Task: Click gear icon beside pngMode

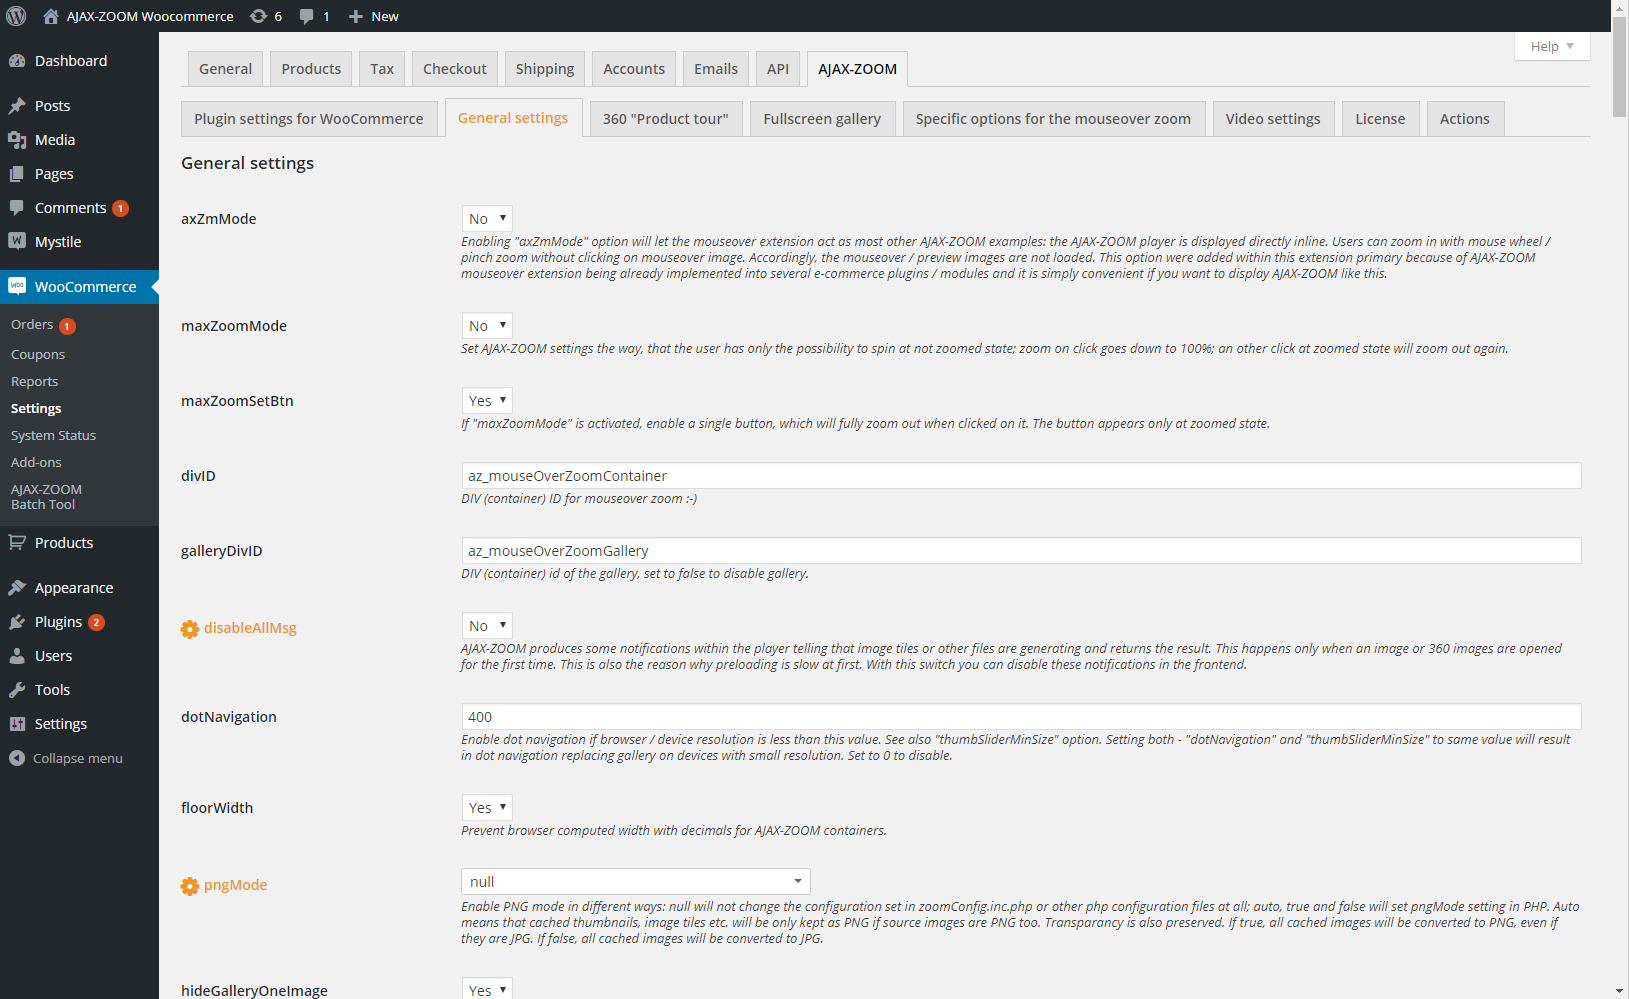Action: tap(190, 886)
